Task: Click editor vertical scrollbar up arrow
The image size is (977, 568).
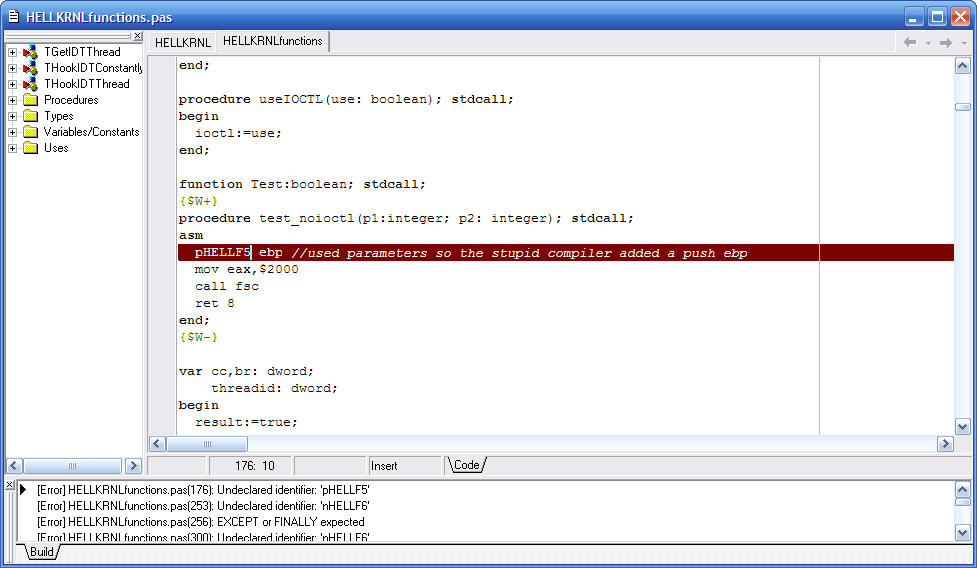Action: [962, 66]
